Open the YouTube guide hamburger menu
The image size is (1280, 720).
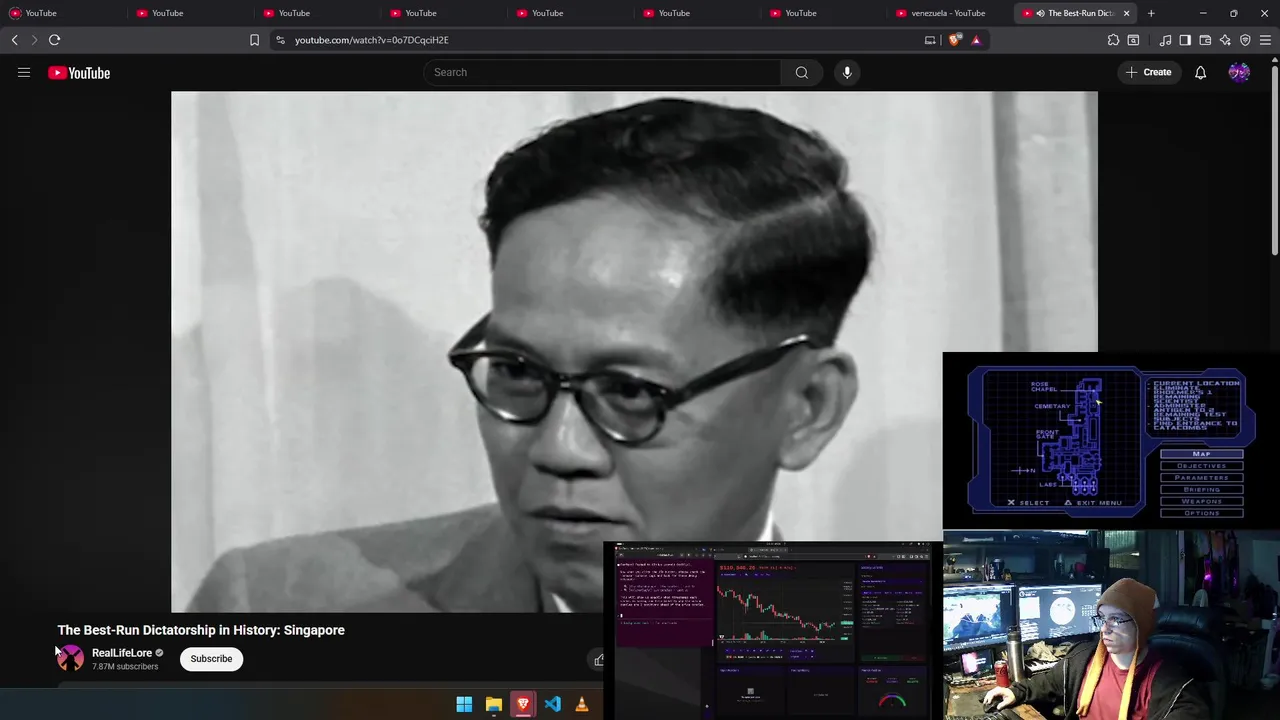24,72
